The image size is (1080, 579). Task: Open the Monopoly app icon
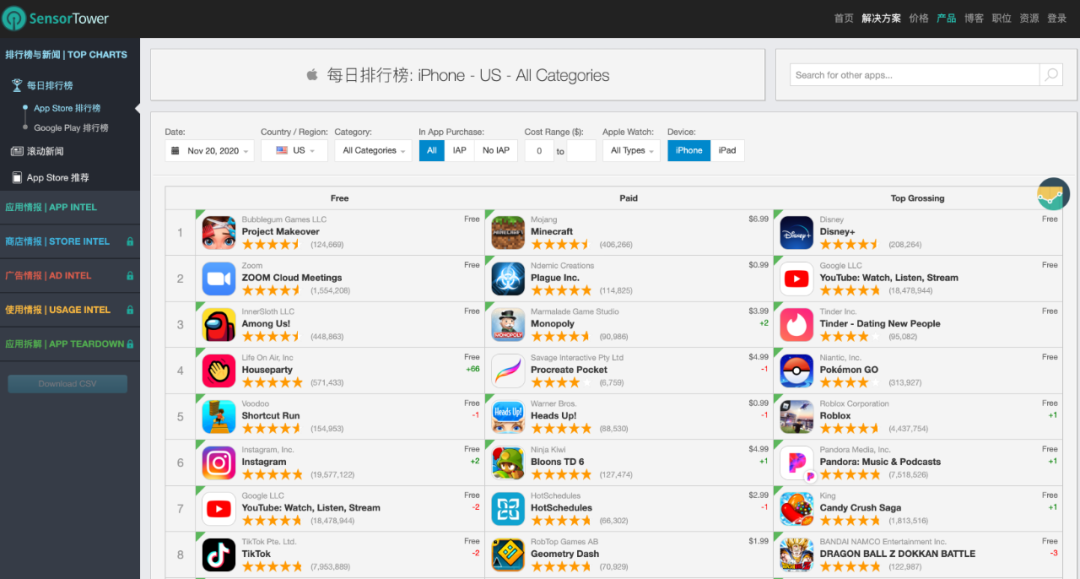(x=508, y=325)
